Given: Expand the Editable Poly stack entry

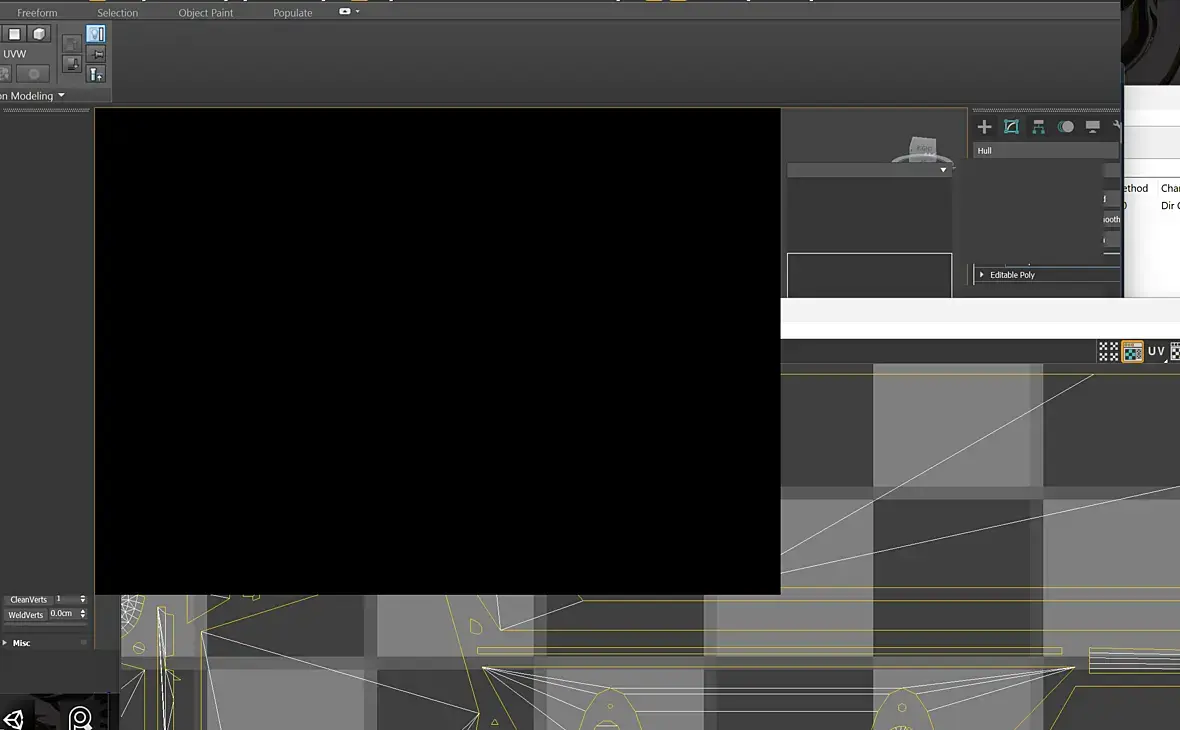Looking at the screenshot, I should pyautogui.click(x=981, y=275).
